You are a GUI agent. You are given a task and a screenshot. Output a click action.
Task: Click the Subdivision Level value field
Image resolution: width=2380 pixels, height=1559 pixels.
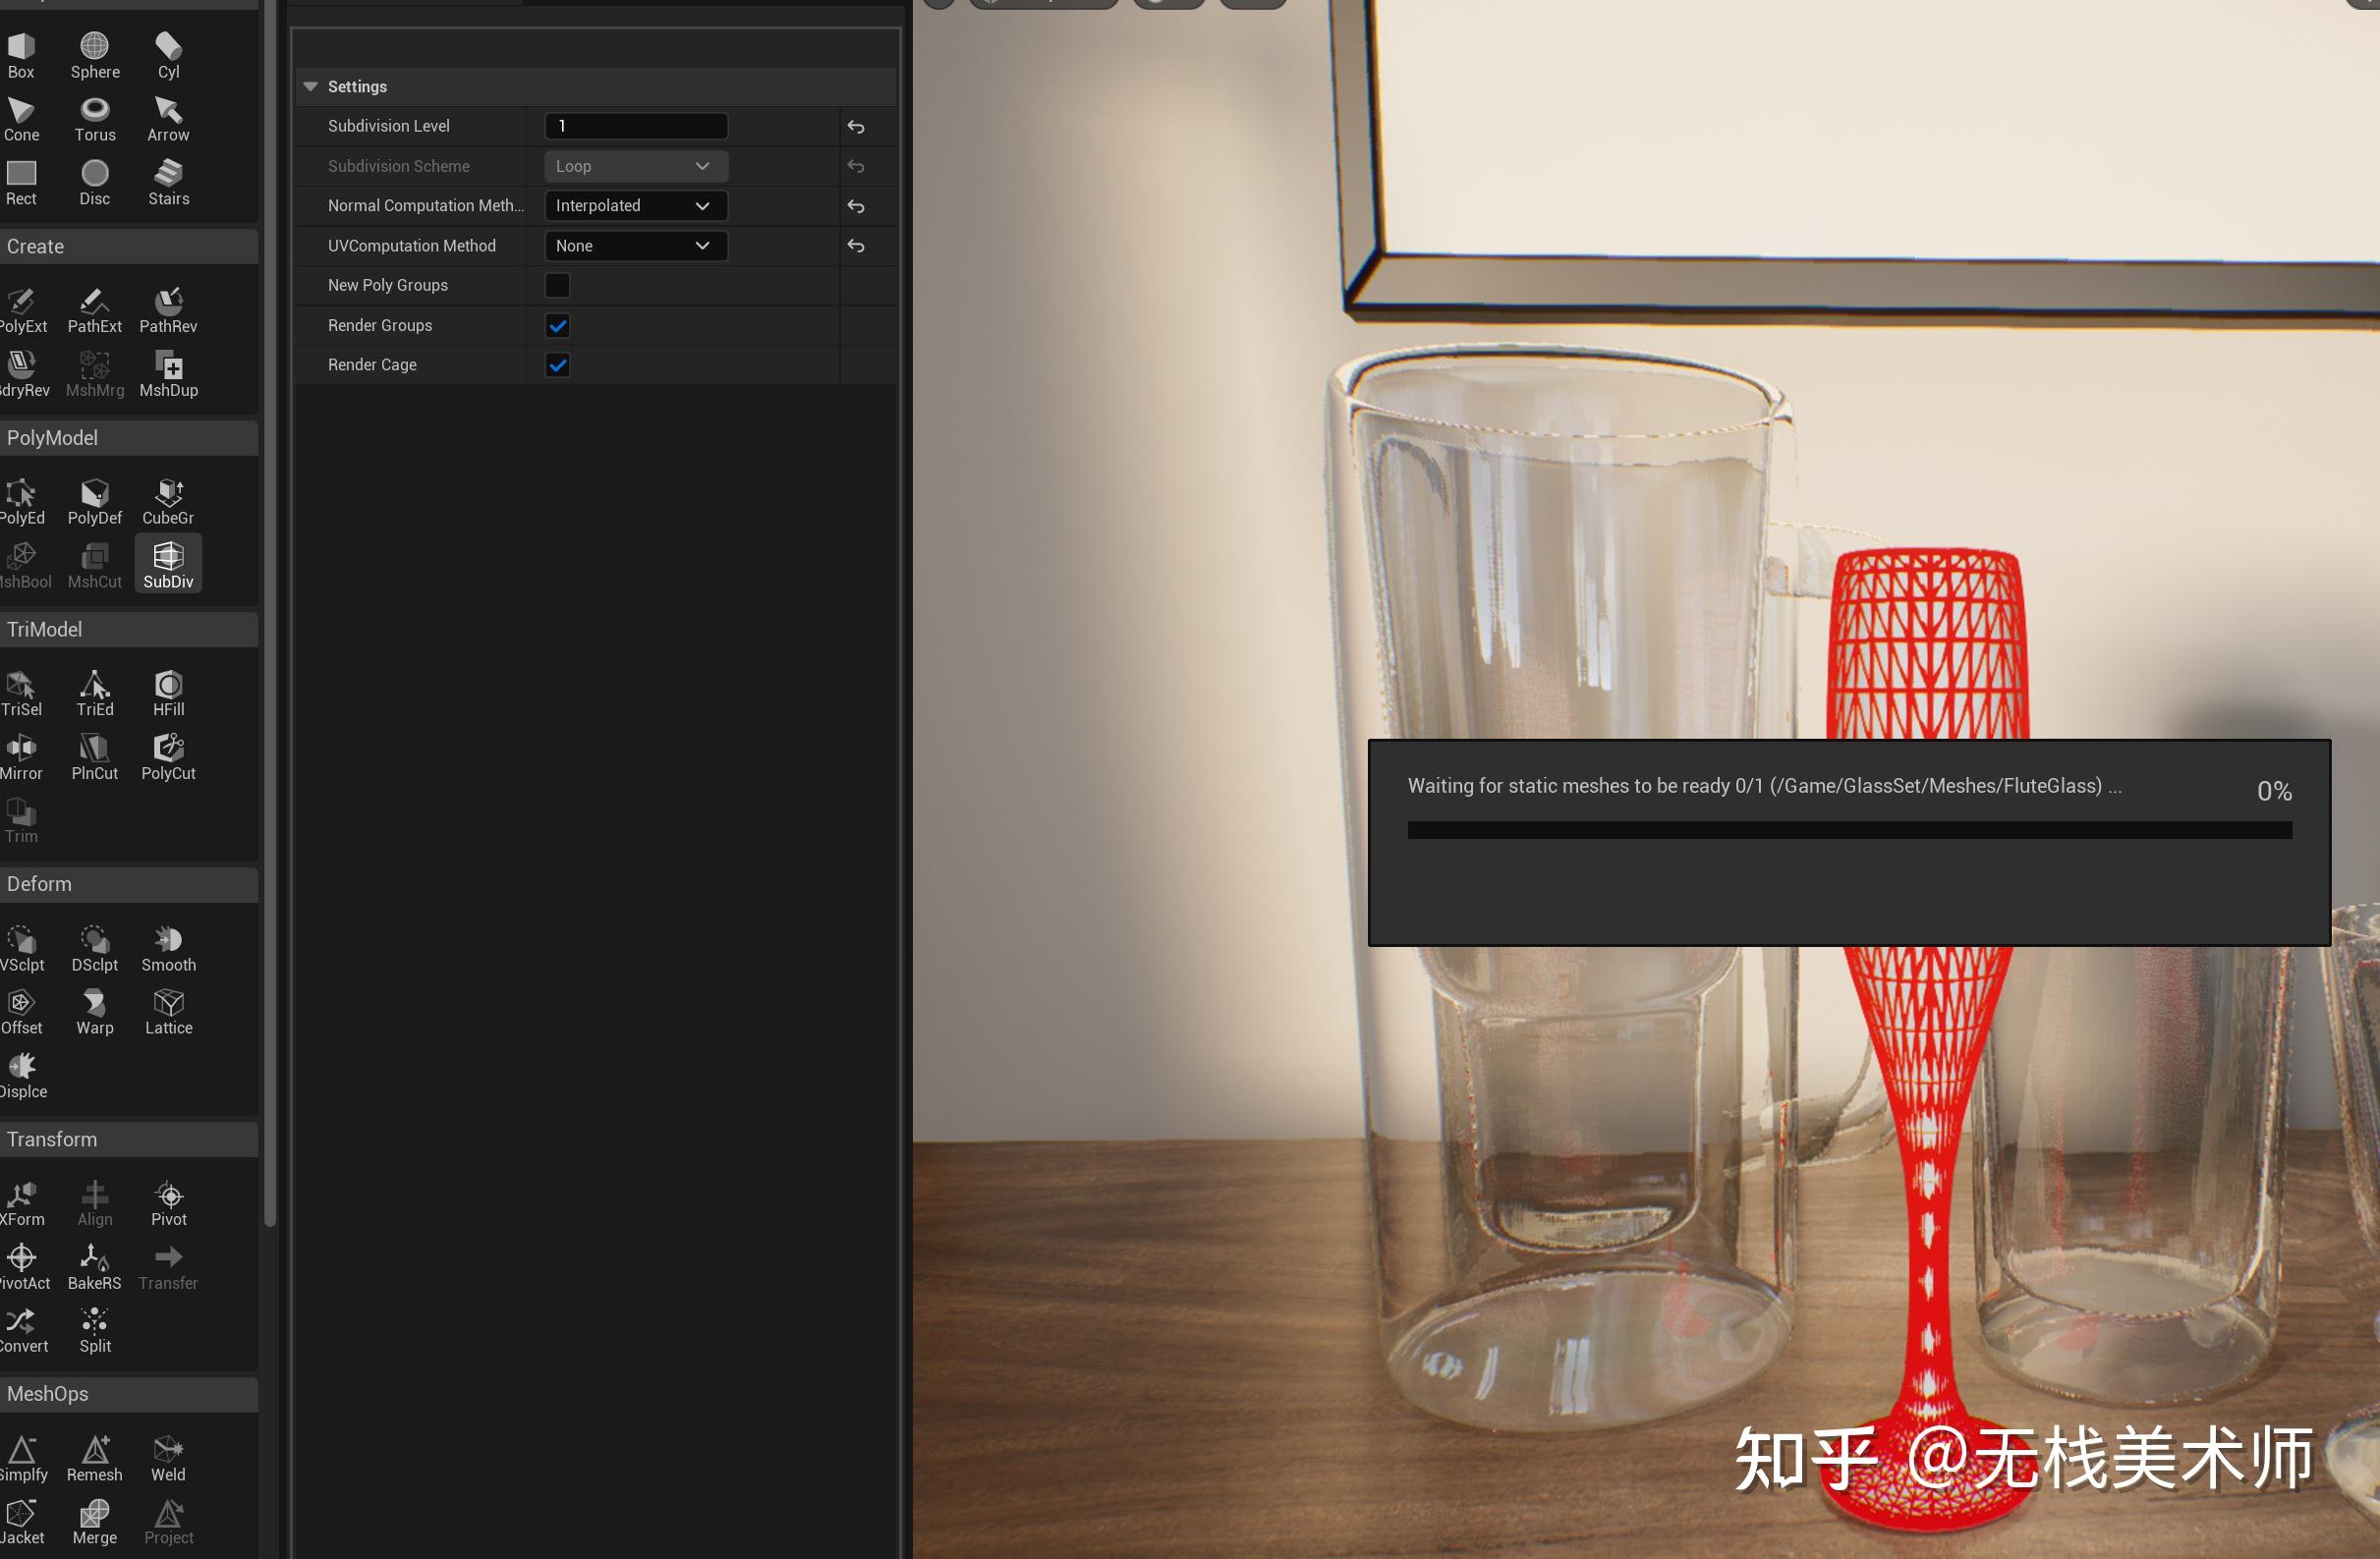(x=635, y=126)
